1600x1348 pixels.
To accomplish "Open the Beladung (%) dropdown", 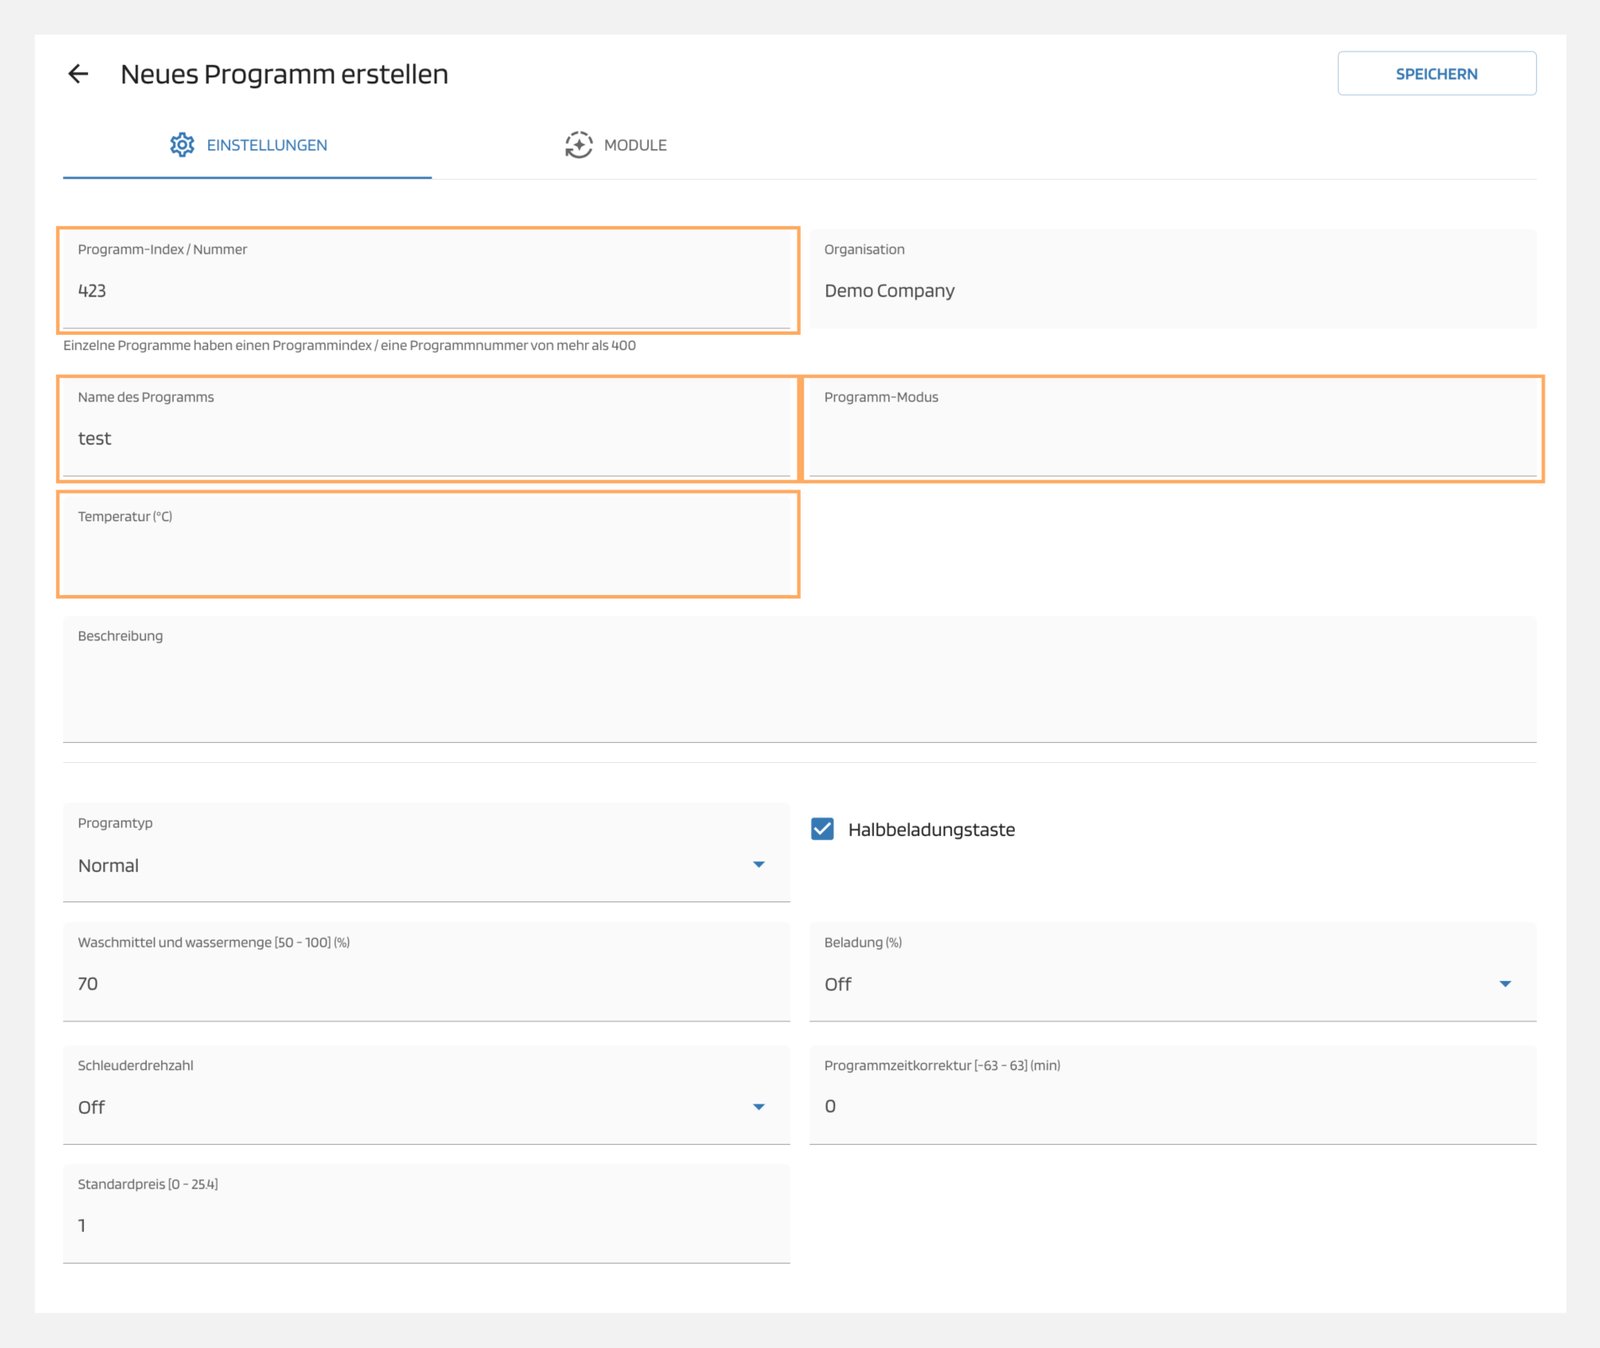I will point(1172,984).
